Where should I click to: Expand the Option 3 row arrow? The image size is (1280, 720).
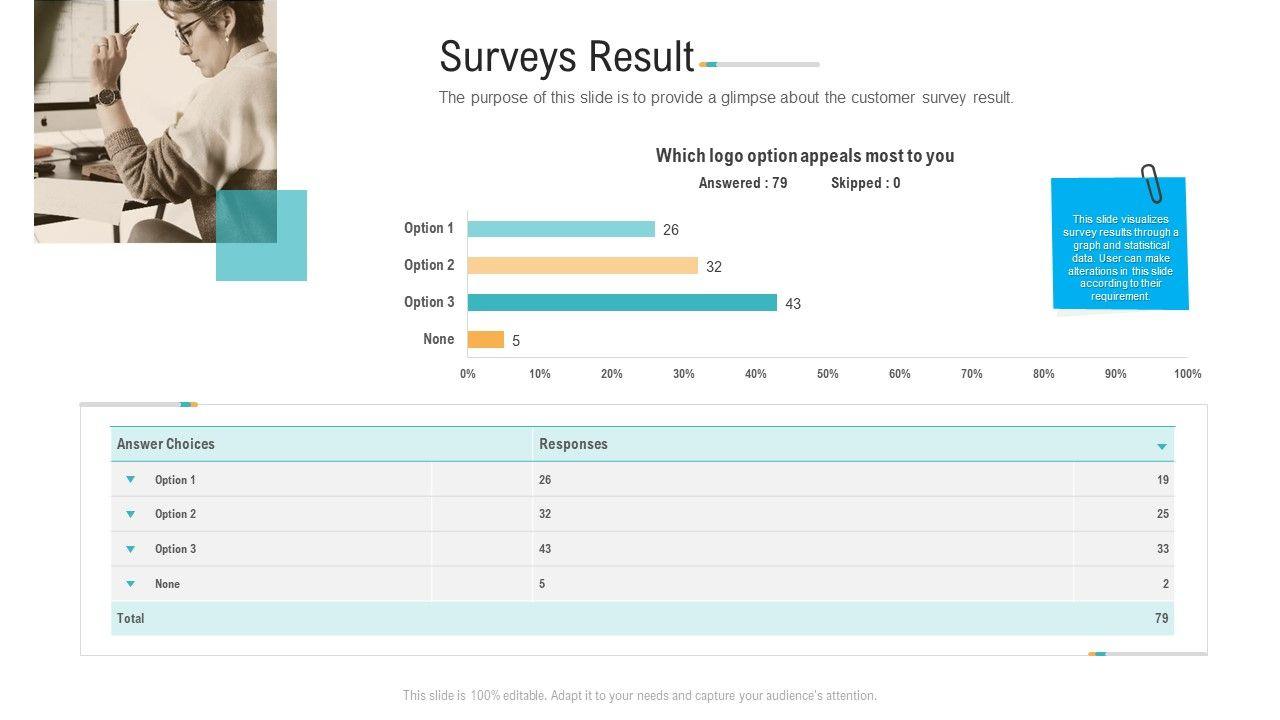pos(130,549)
